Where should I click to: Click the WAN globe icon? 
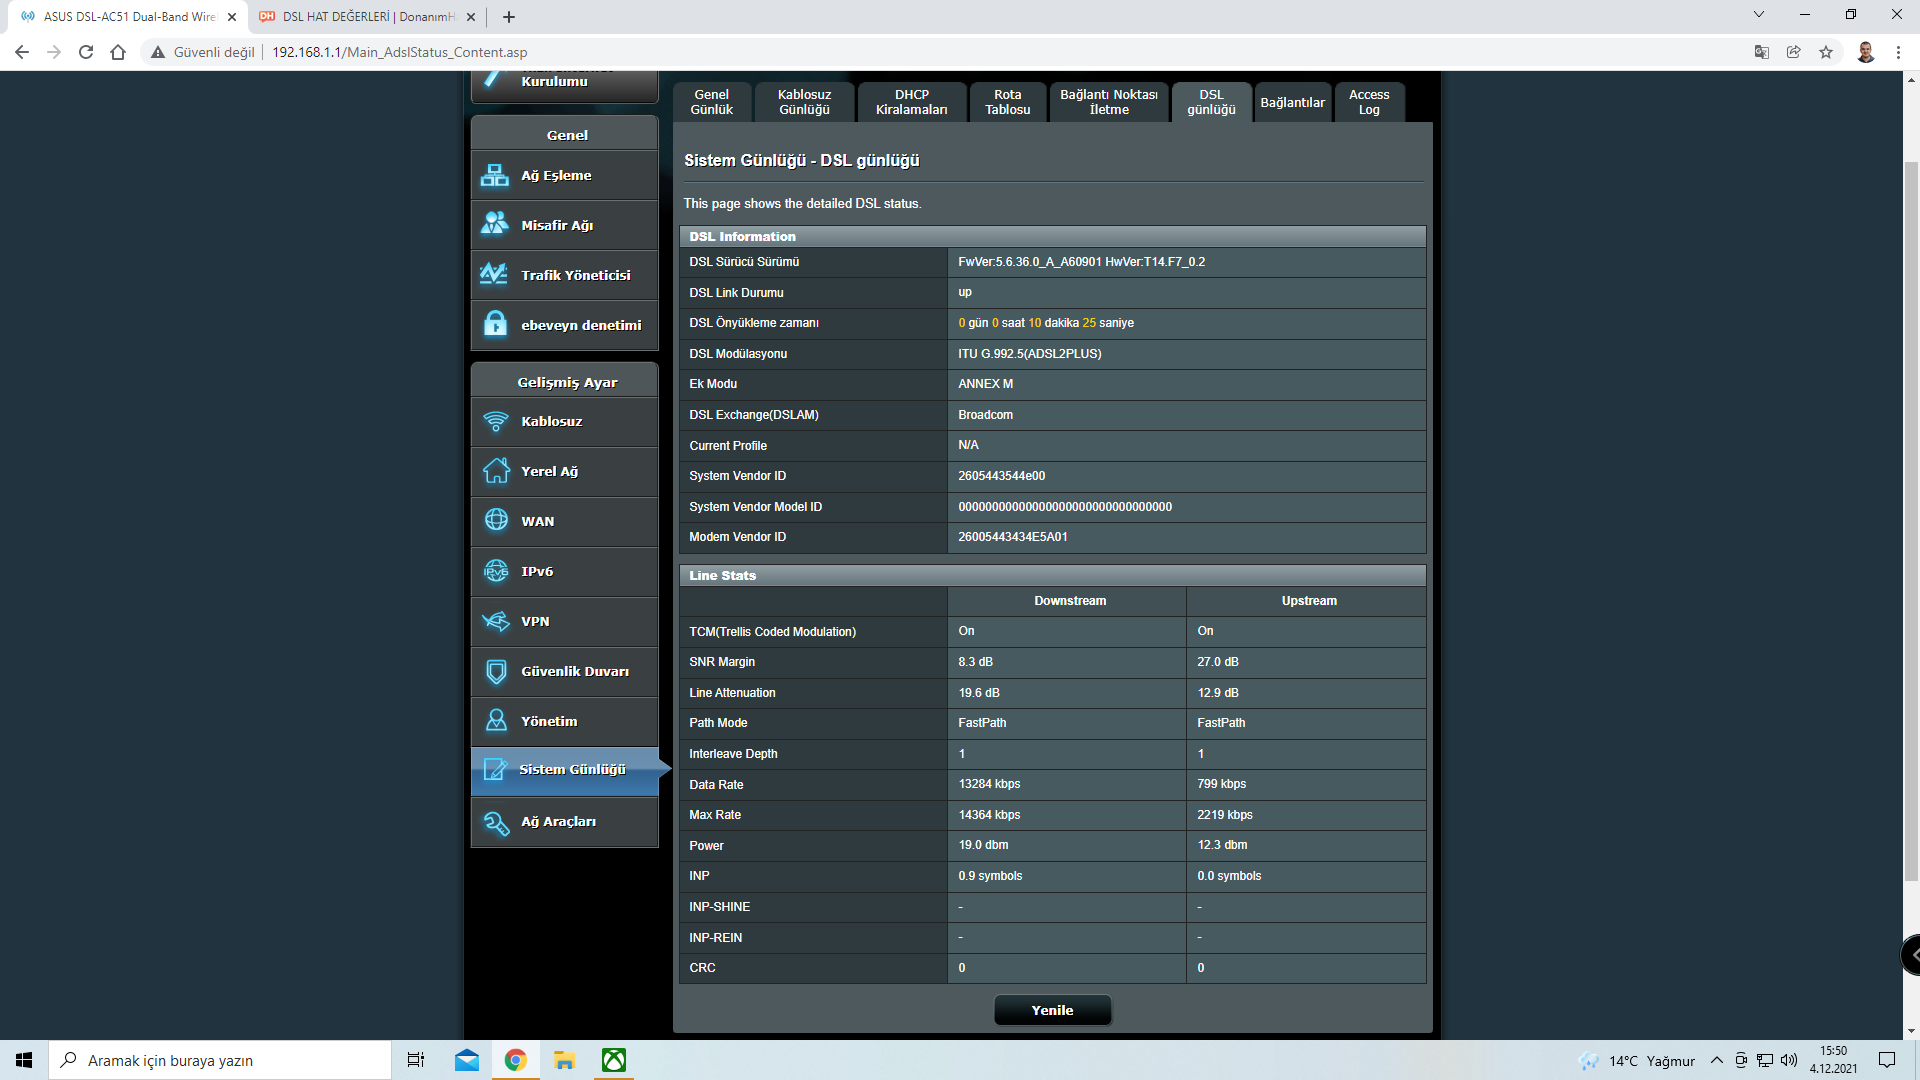point(495,521)
